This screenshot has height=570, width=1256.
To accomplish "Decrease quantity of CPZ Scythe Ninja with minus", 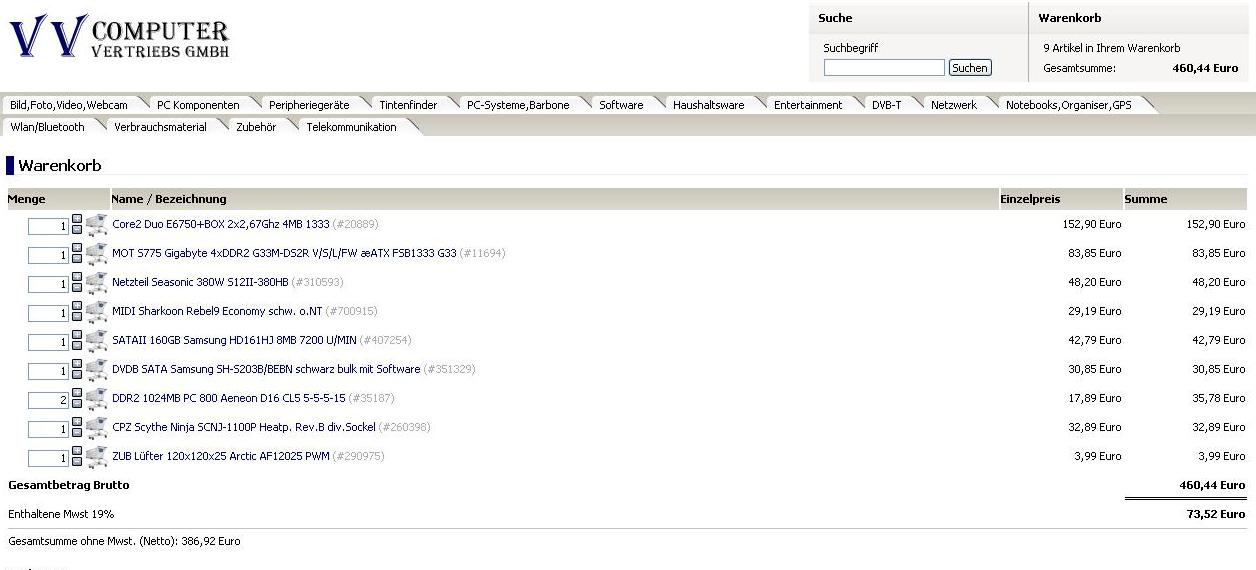I will [x=77, y=432].
